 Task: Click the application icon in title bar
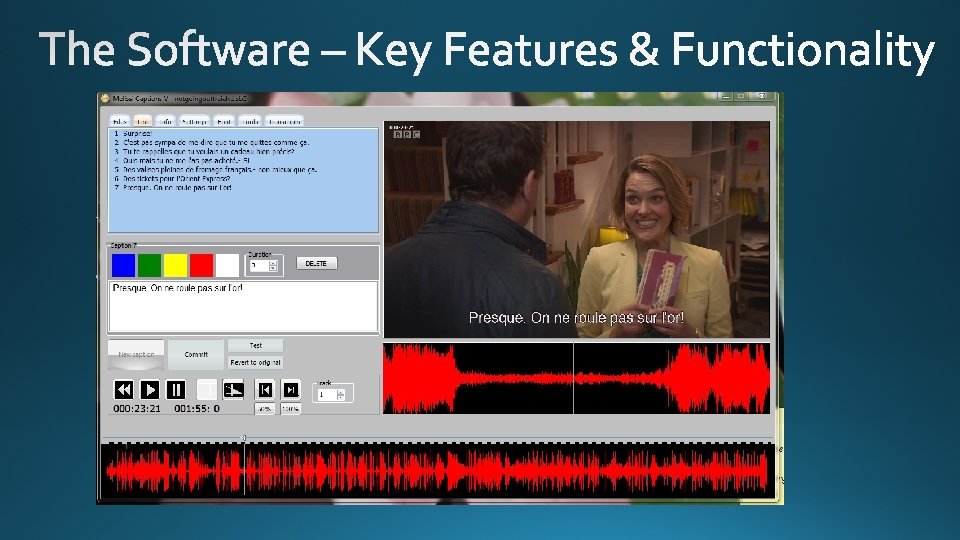pyautogui.click(x=105, y=98)
